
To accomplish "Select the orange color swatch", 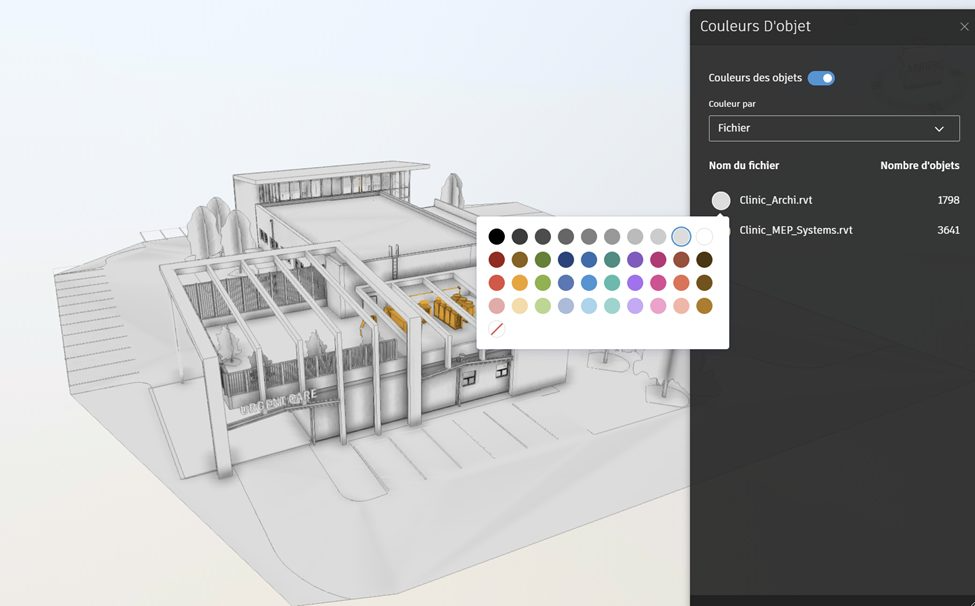I will coord(520,283).
